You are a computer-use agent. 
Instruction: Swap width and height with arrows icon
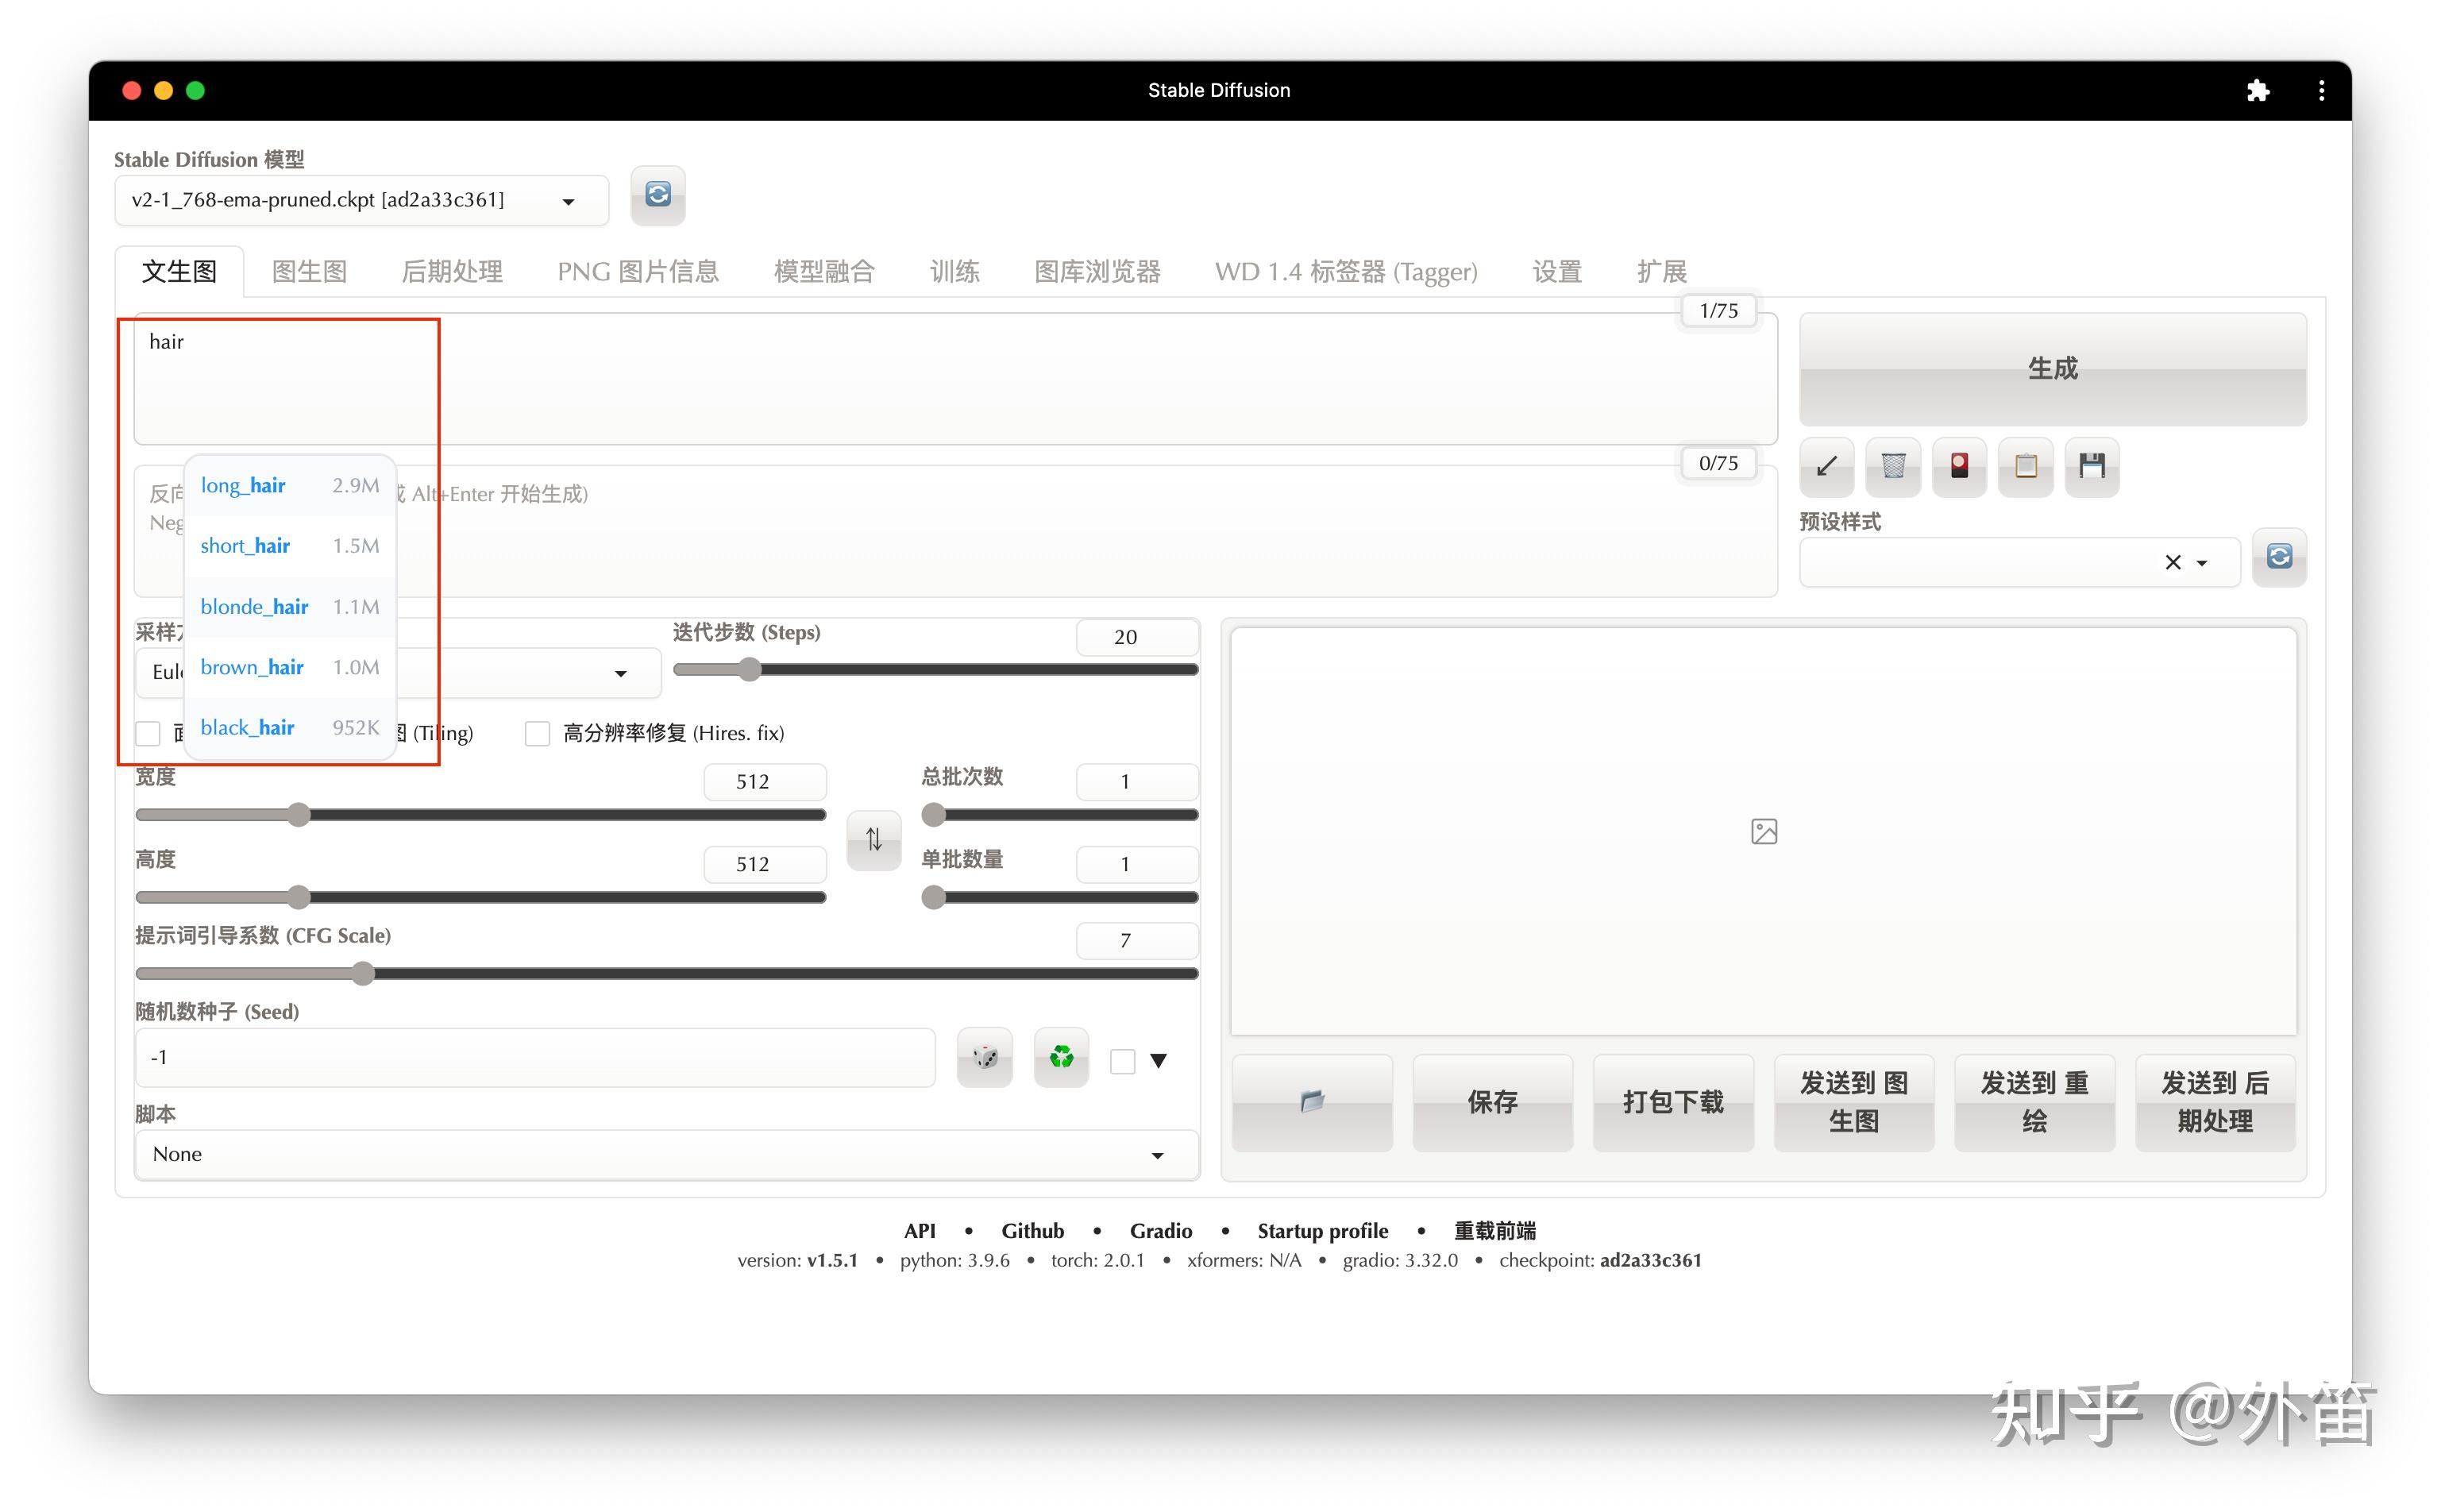[873, 839]
